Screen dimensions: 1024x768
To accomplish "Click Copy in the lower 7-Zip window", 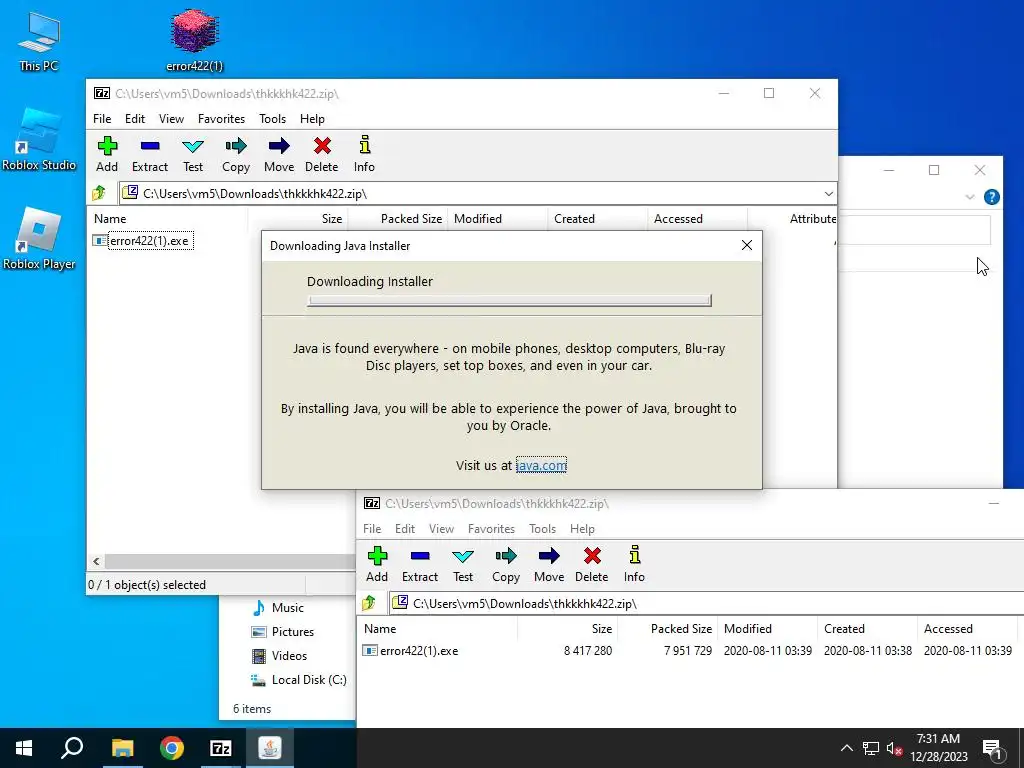I will 506,565.
